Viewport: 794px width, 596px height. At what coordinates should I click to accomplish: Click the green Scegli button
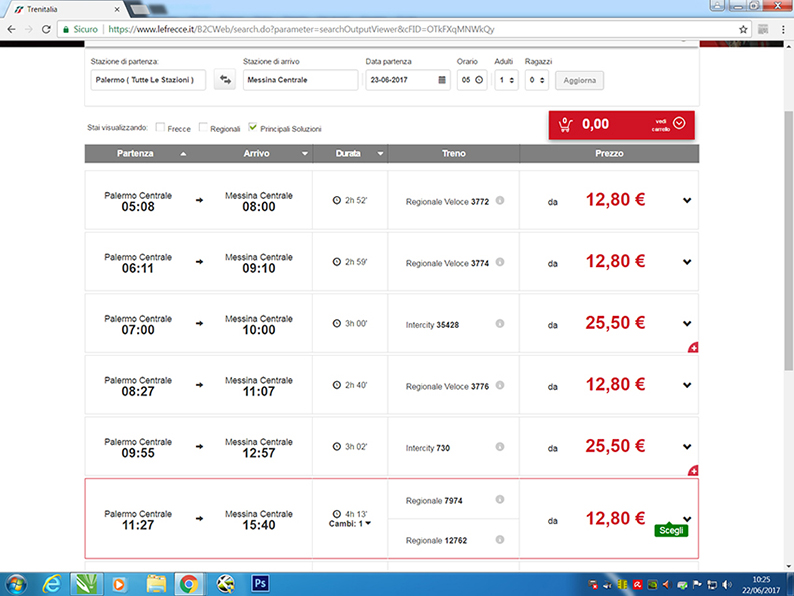point(672,531)
